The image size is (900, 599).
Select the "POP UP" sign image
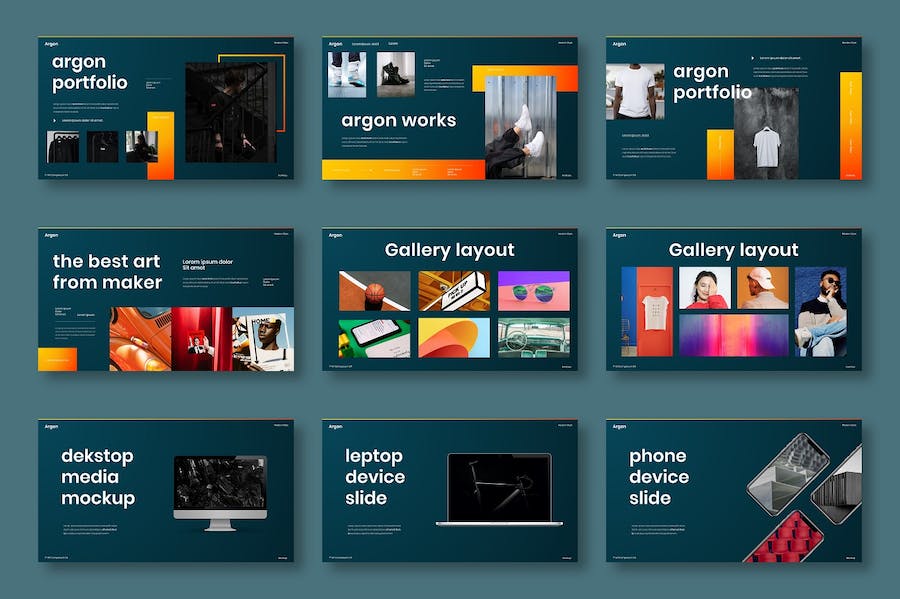pyautogui.click(x=453, y=290)
